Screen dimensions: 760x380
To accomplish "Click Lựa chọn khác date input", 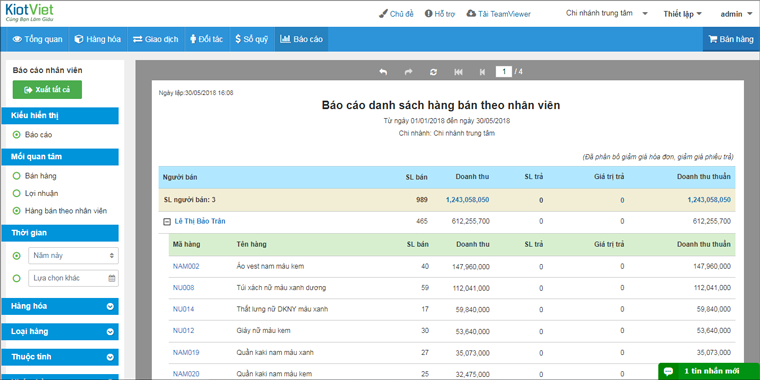I will tap(73, 278).
